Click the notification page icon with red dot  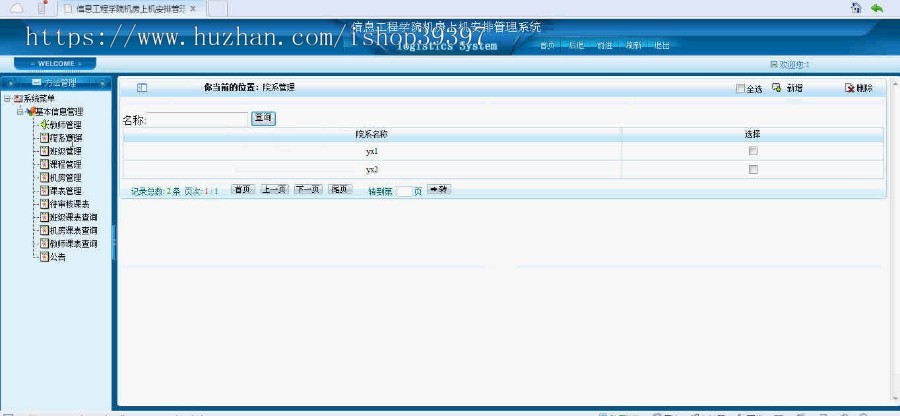(42, 8)
